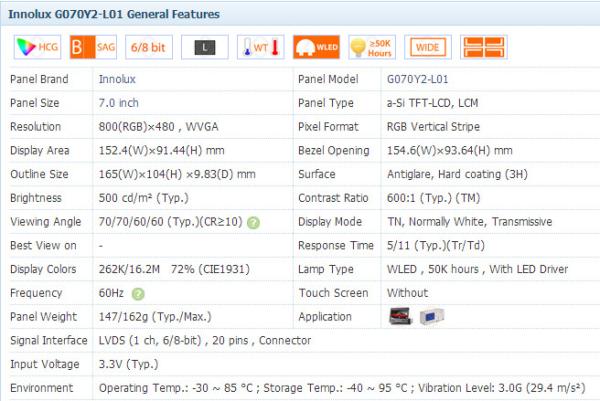This screenshot has width=600, height=401.
Task: Select the 800(RGB)×480 , WVGA resolution value
Action: pyautogui.click(x=158, y=127)
